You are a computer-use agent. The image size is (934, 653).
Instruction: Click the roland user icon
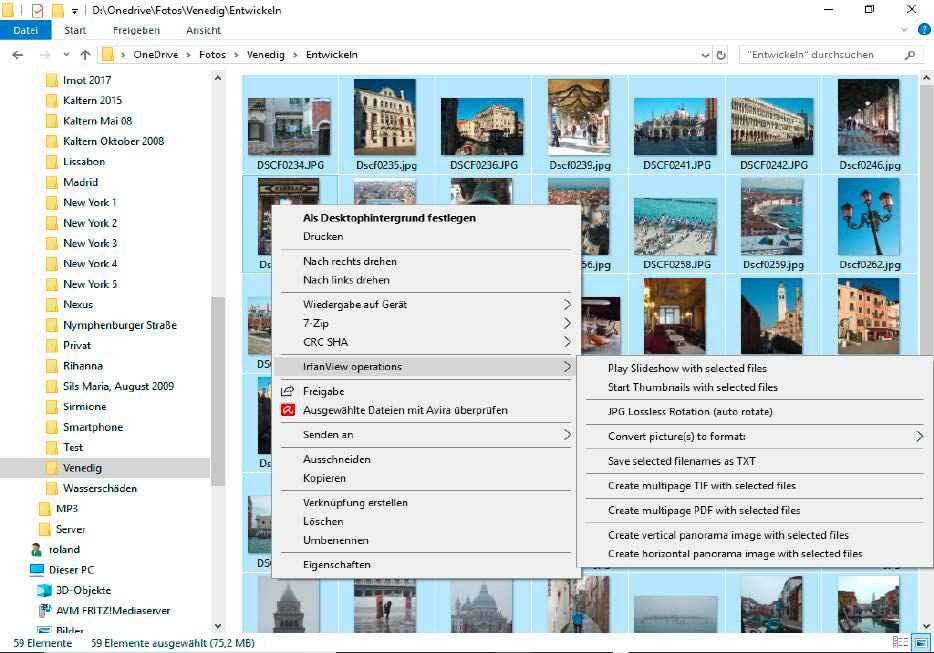(37, 549)
